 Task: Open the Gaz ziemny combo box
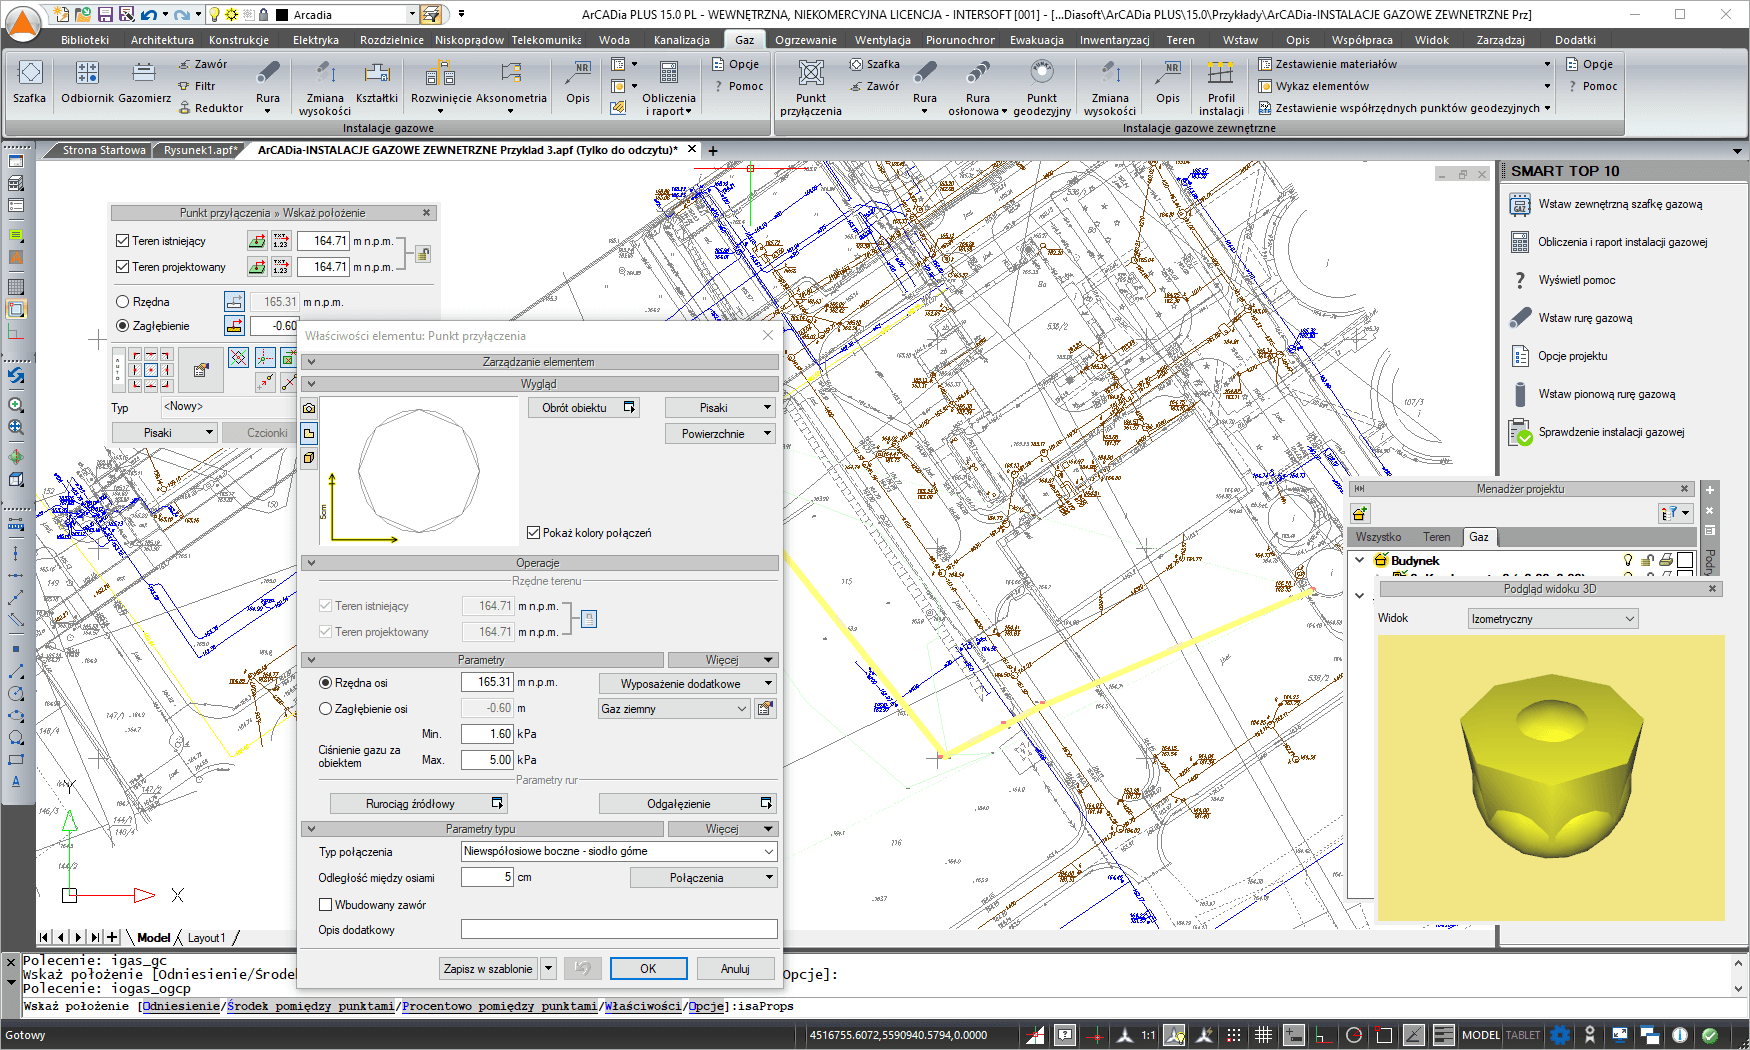coord(674,708)
